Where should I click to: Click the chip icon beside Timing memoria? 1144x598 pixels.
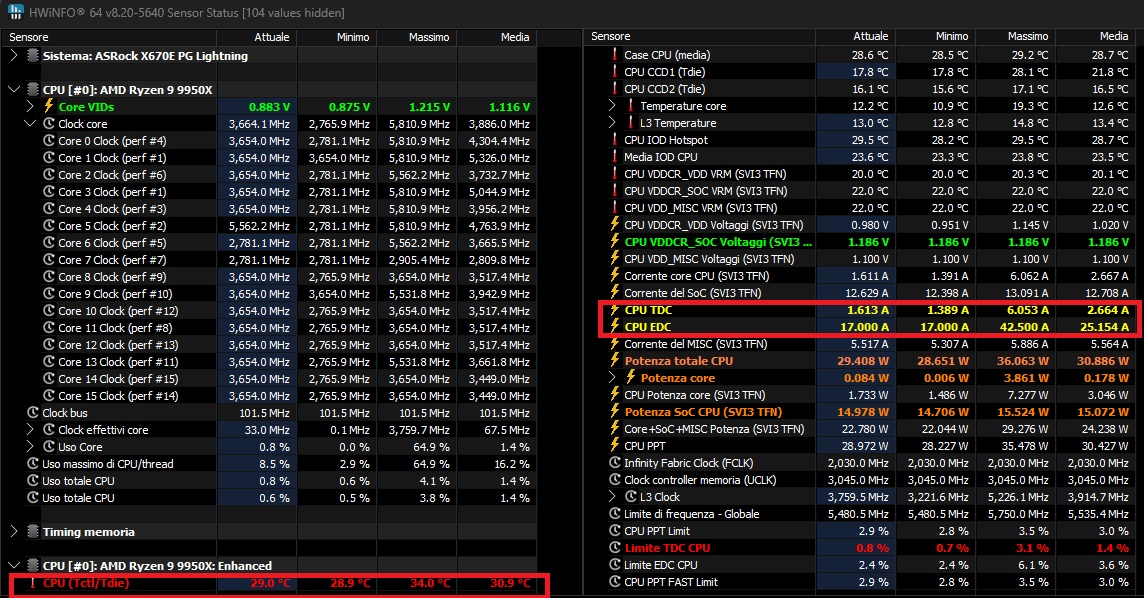click(33, 532)
